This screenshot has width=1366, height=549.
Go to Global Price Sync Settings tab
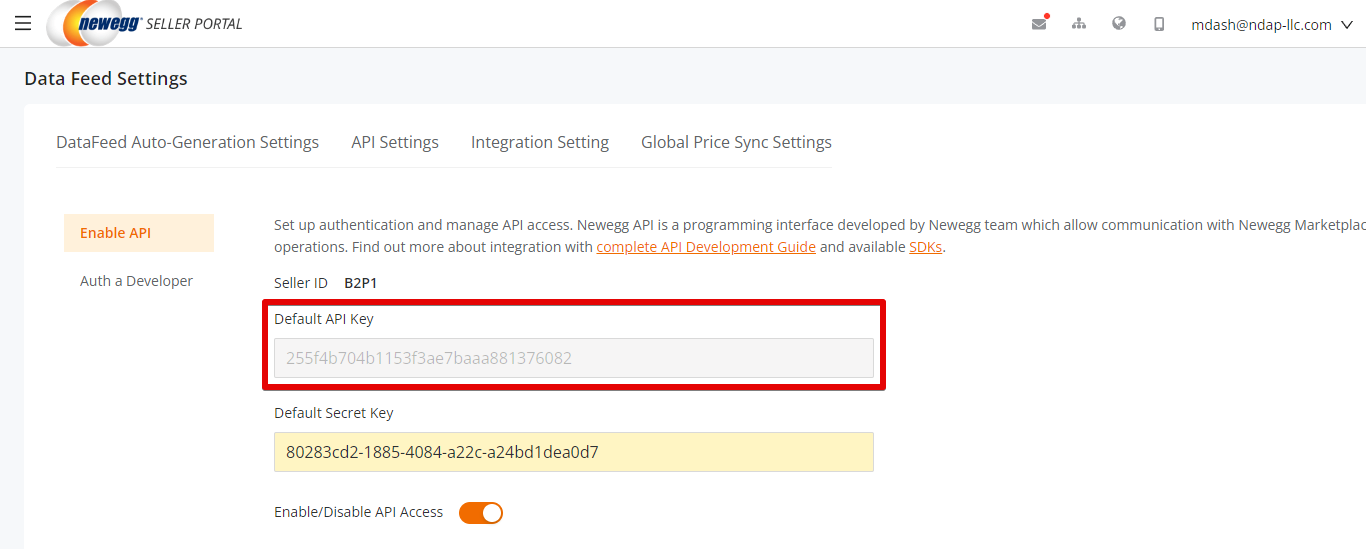pos(736,142)
